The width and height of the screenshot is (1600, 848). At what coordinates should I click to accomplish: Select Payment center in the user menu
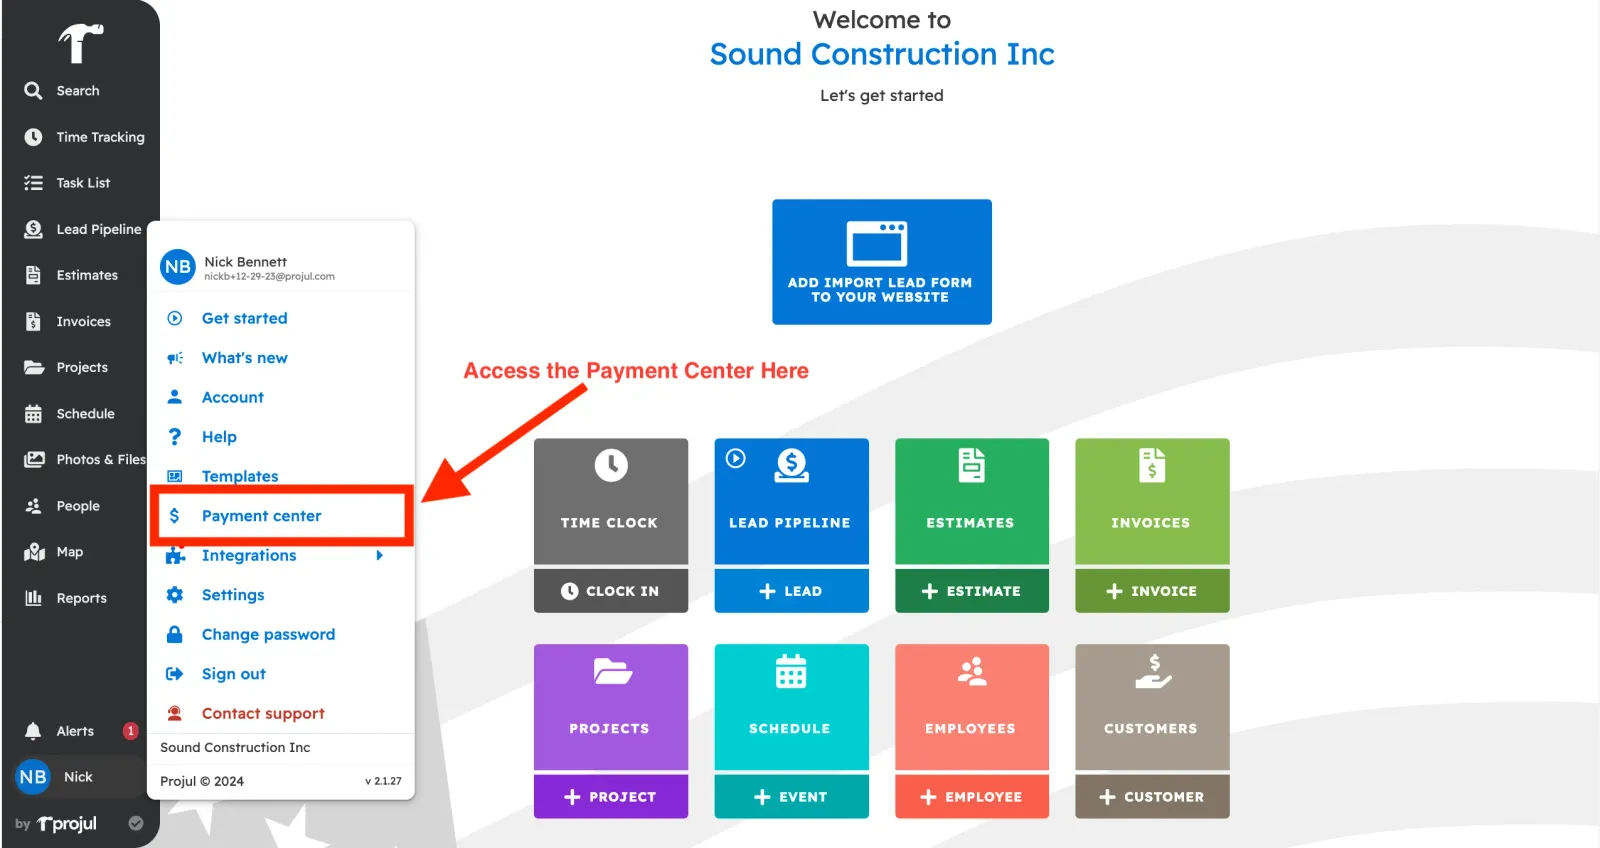click(x=261, y=516)
